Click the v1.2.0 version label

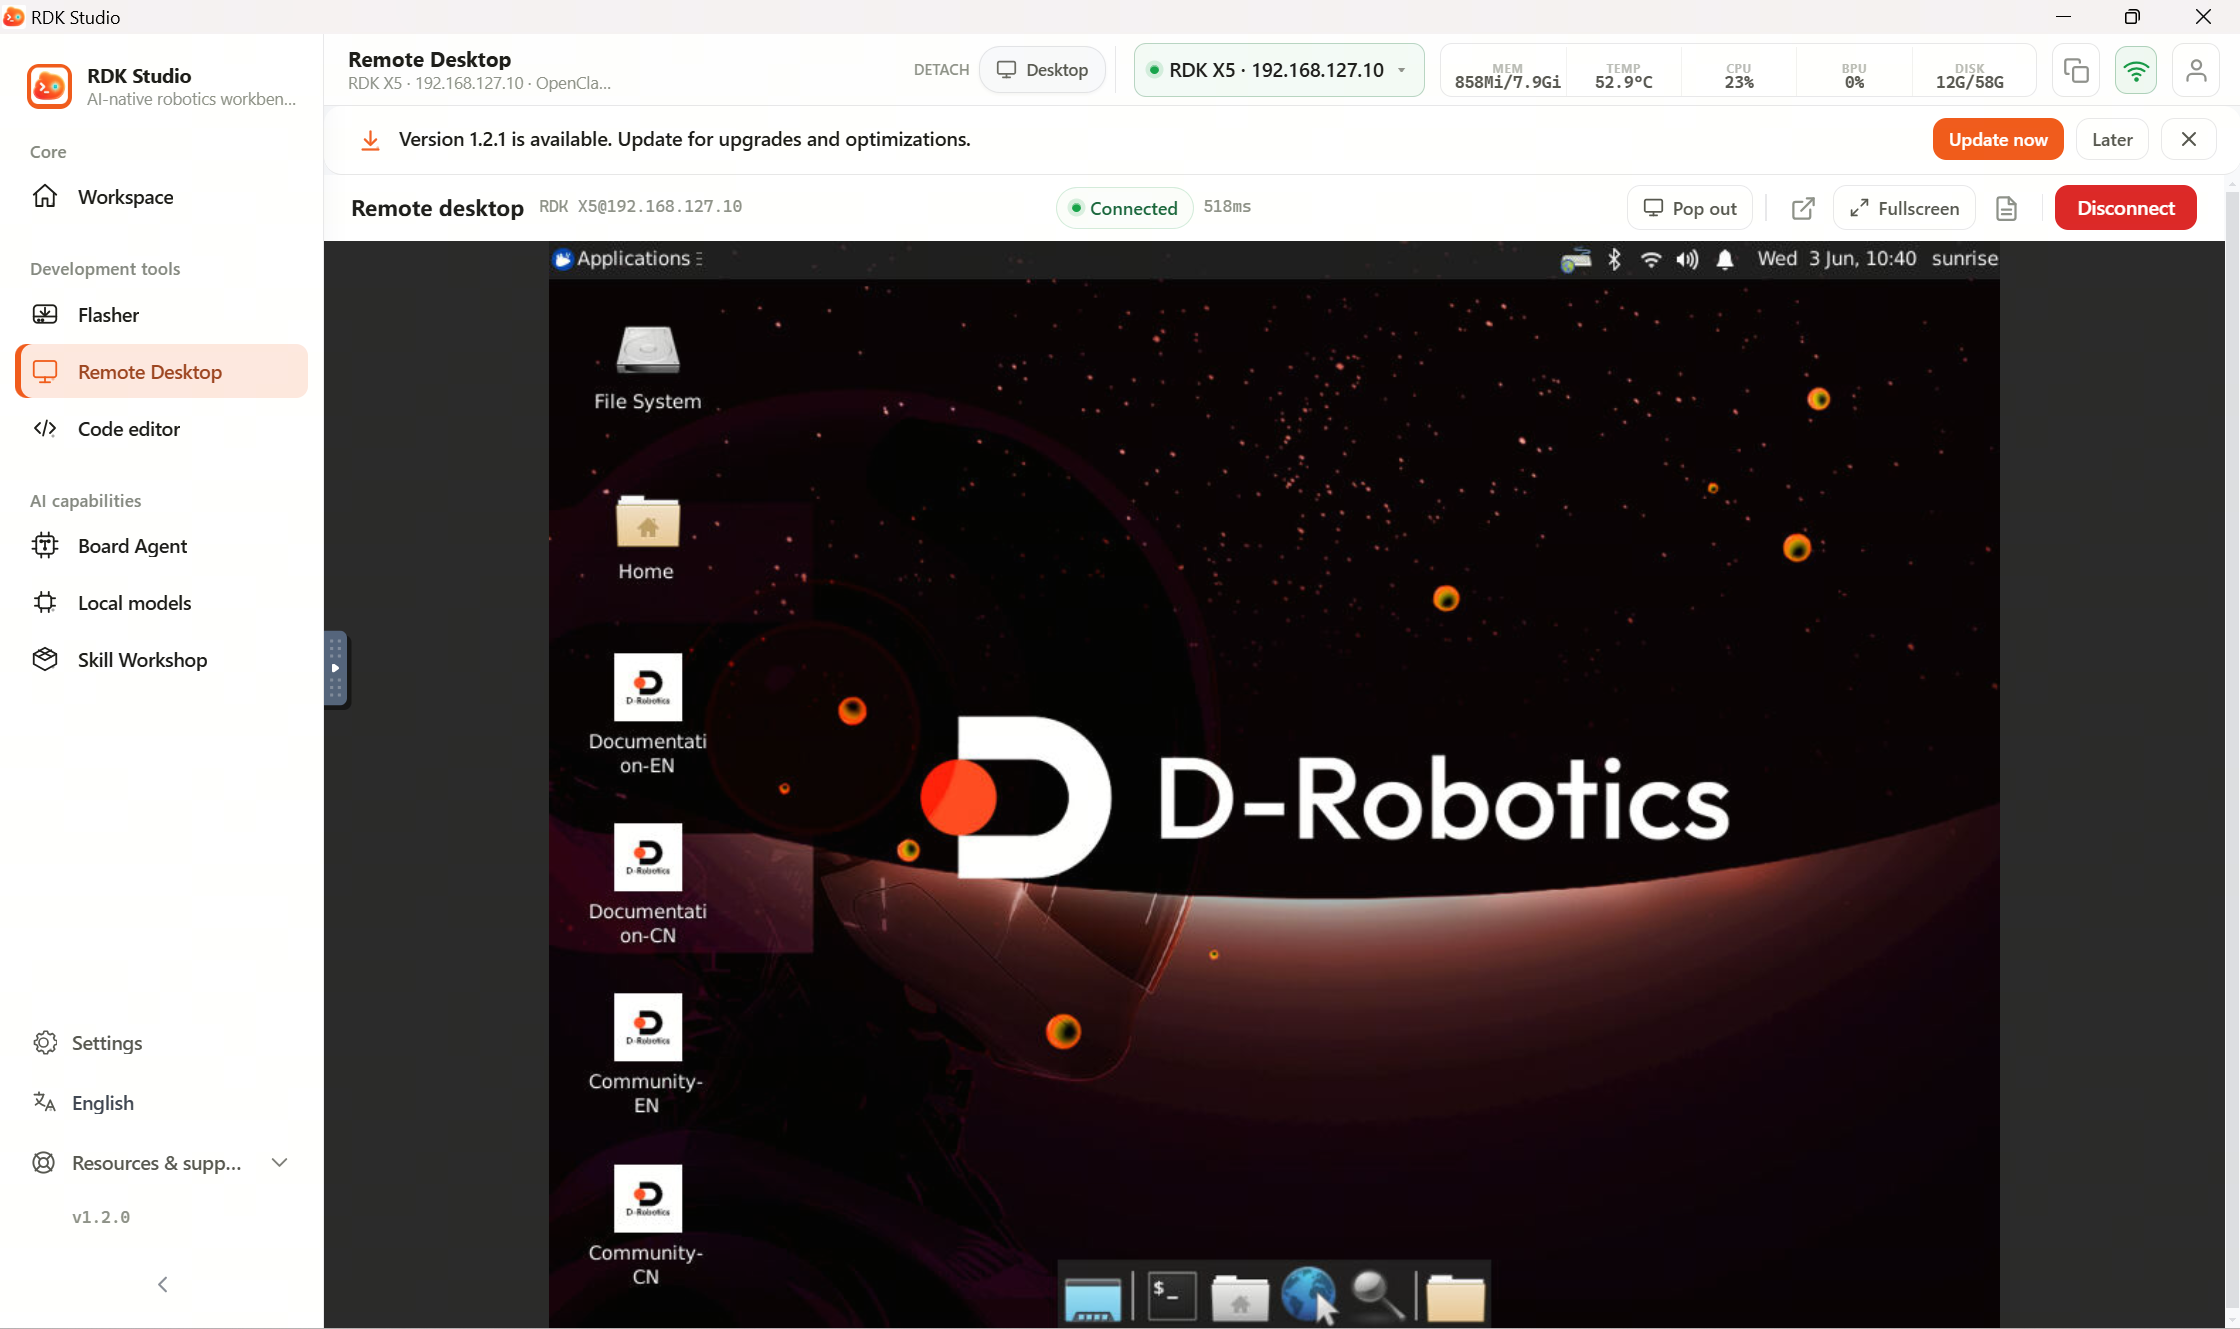point(101,1217)
